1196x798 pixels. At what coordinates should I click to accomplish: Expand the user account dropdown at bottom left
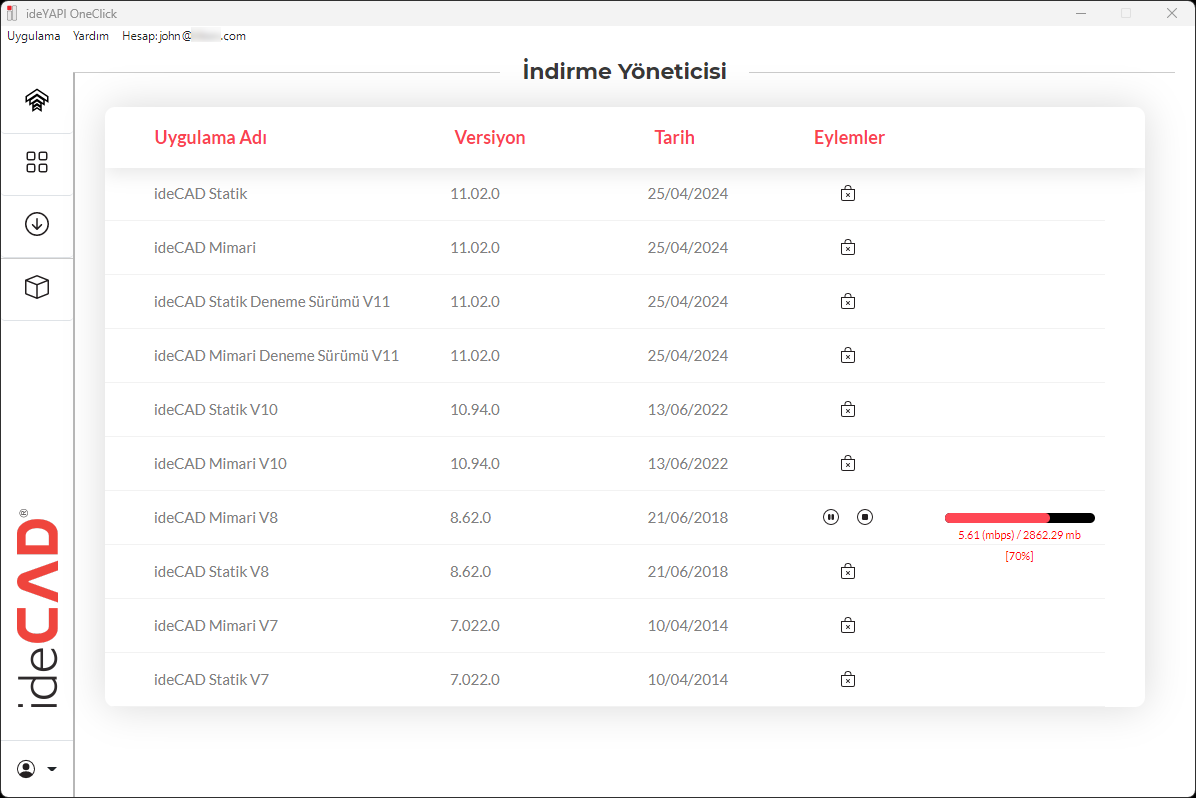pos(37,769)
